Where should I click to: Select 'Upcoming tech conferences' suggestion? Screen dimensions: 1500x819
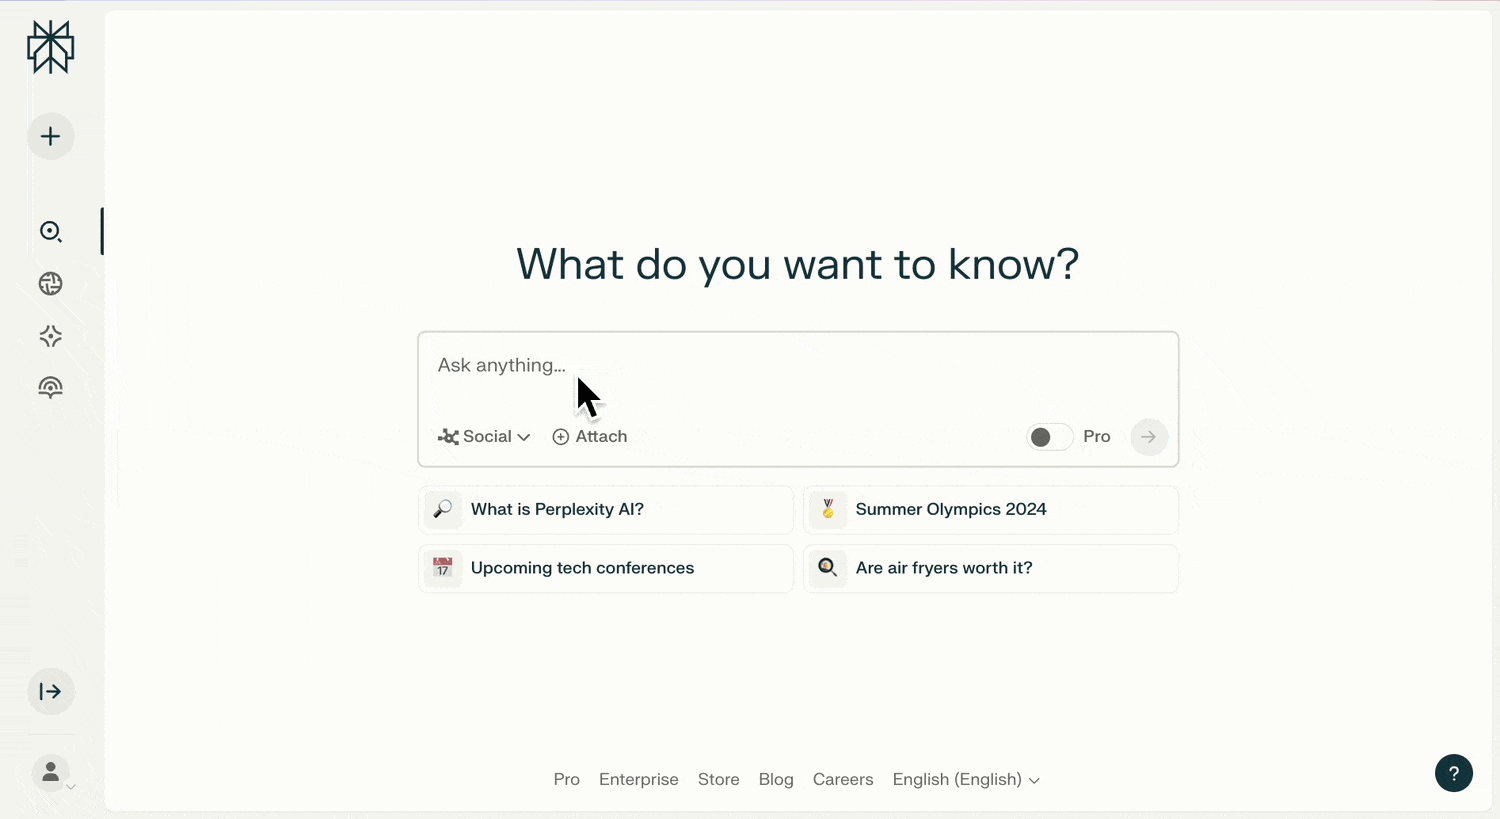tap(605, 568)
